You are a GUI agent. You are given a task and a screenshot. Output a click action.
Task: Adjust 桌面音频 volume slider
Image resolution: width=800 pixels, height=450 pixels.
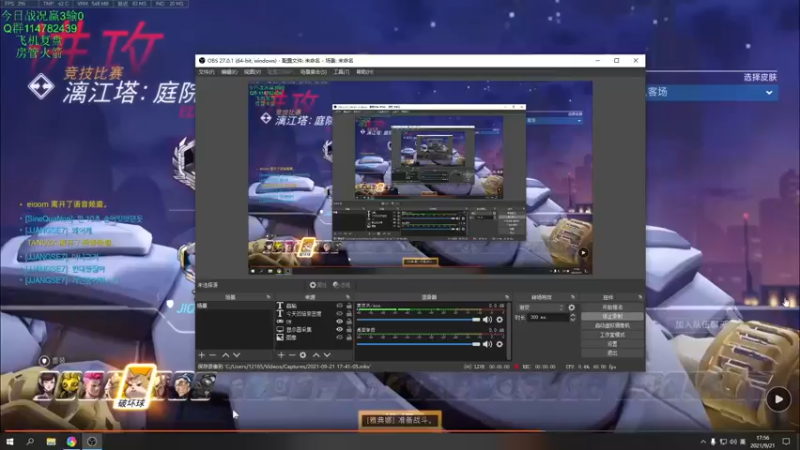[418, 344]
